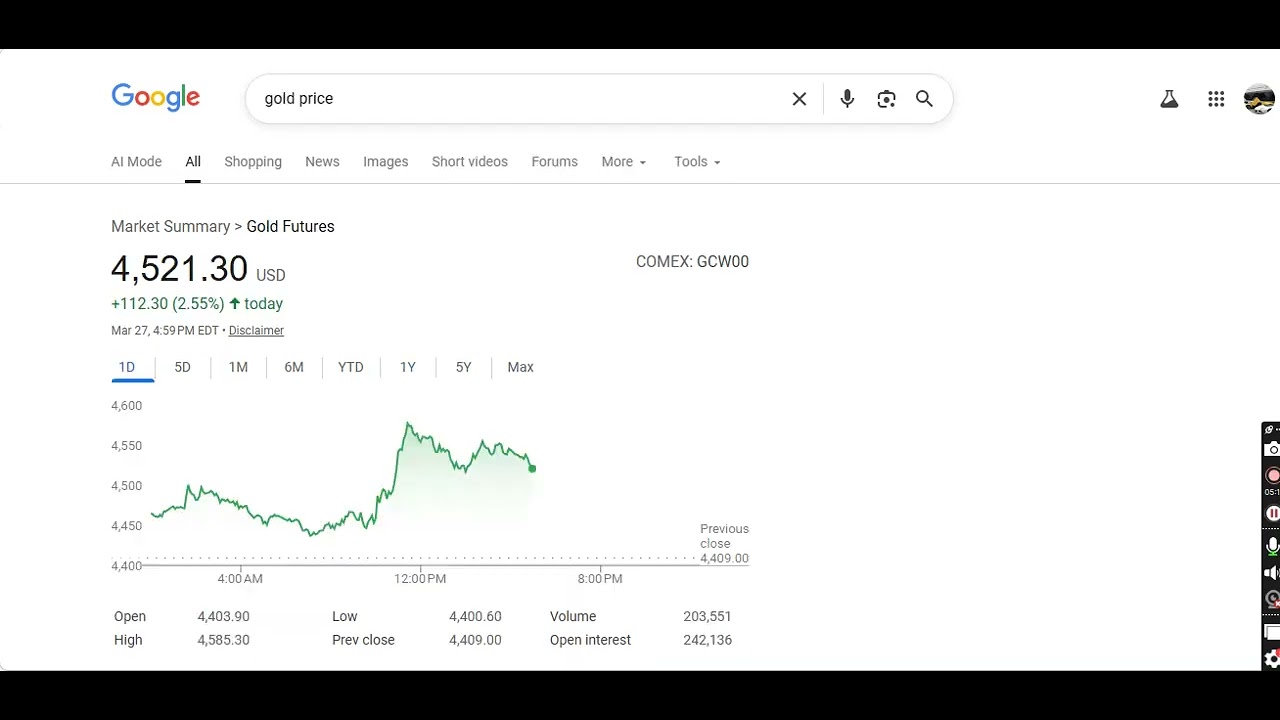Click into the gold price search field
Viewport: 1280px width, 720px height.
coord(515,99)
